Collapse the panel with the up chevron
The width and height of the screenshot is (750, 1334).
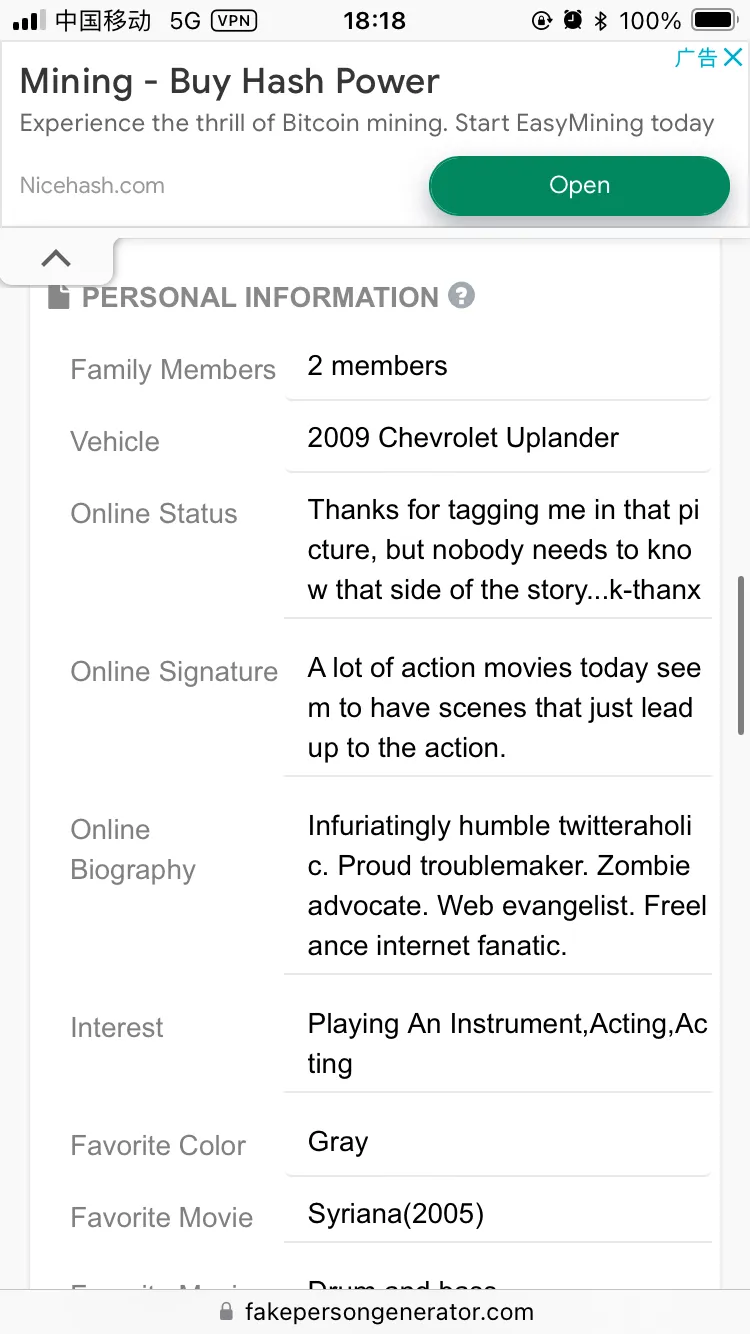click(x=56, y=259)
